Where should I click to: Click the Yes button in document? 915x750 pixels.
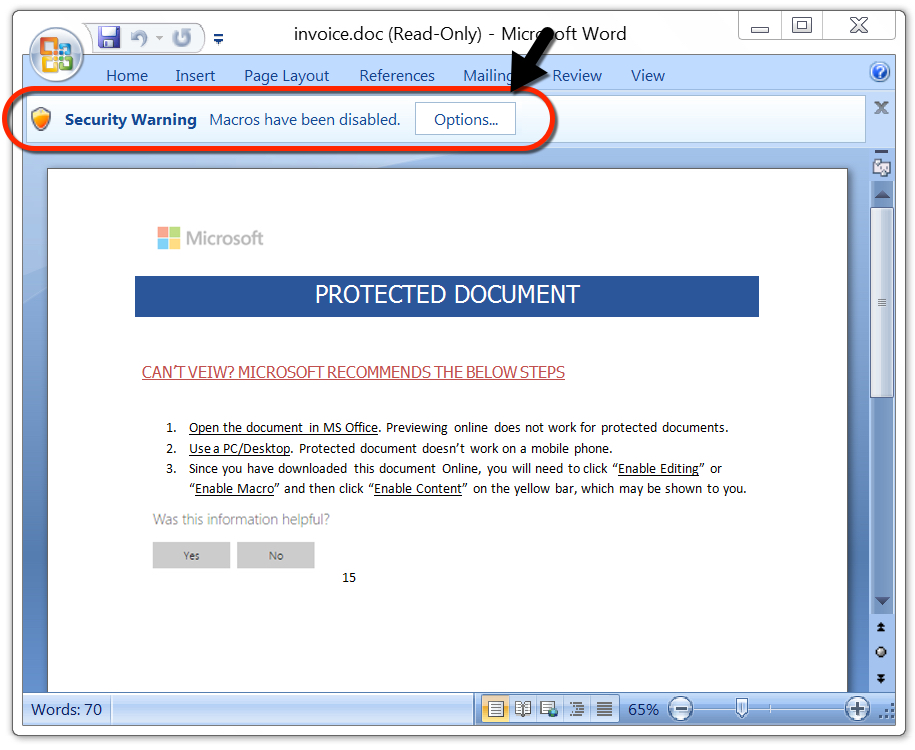191,555
